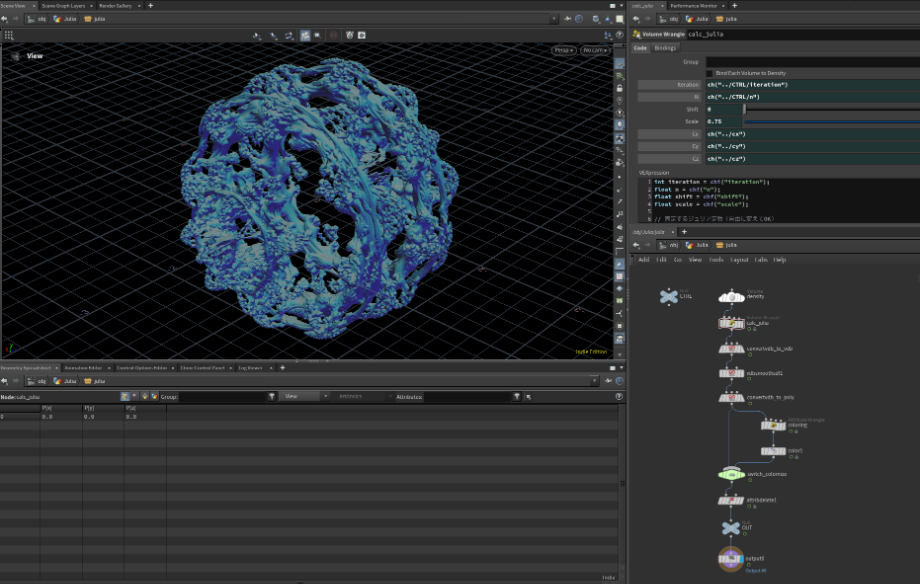The height and width of the screenshot is (584, 920).
Task: Click the OUT null node
Action: pyautogui.click(x=730, y=527)
